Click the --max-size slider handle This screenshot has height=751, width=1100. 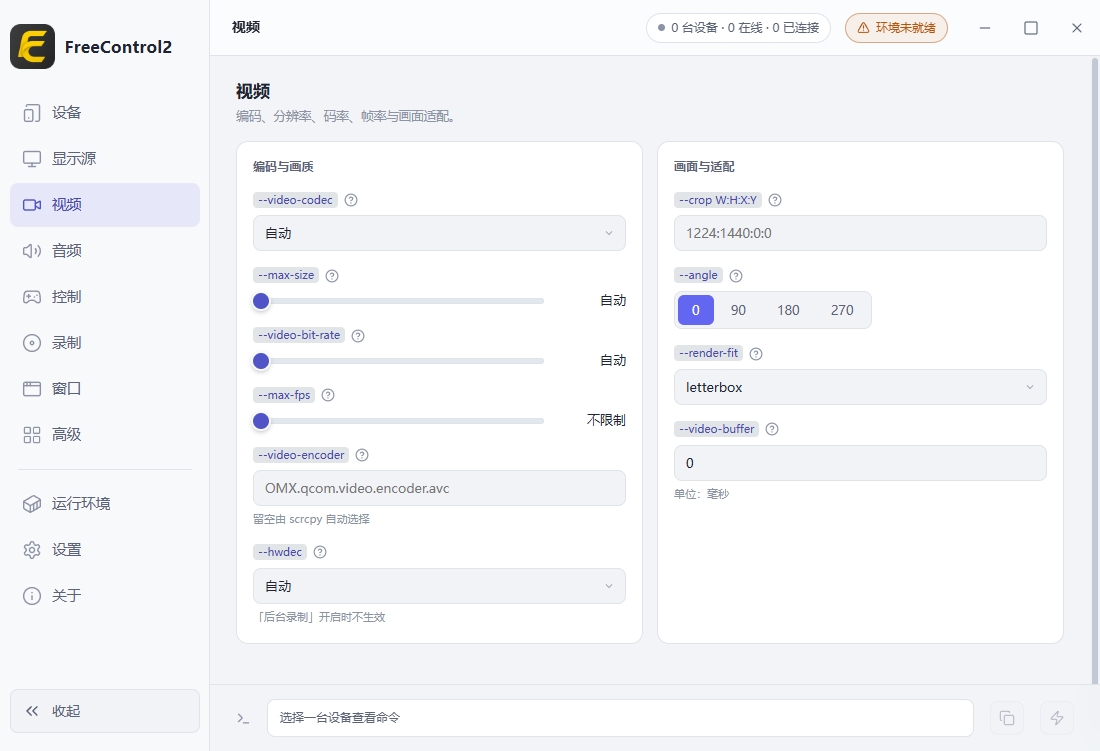261,301
